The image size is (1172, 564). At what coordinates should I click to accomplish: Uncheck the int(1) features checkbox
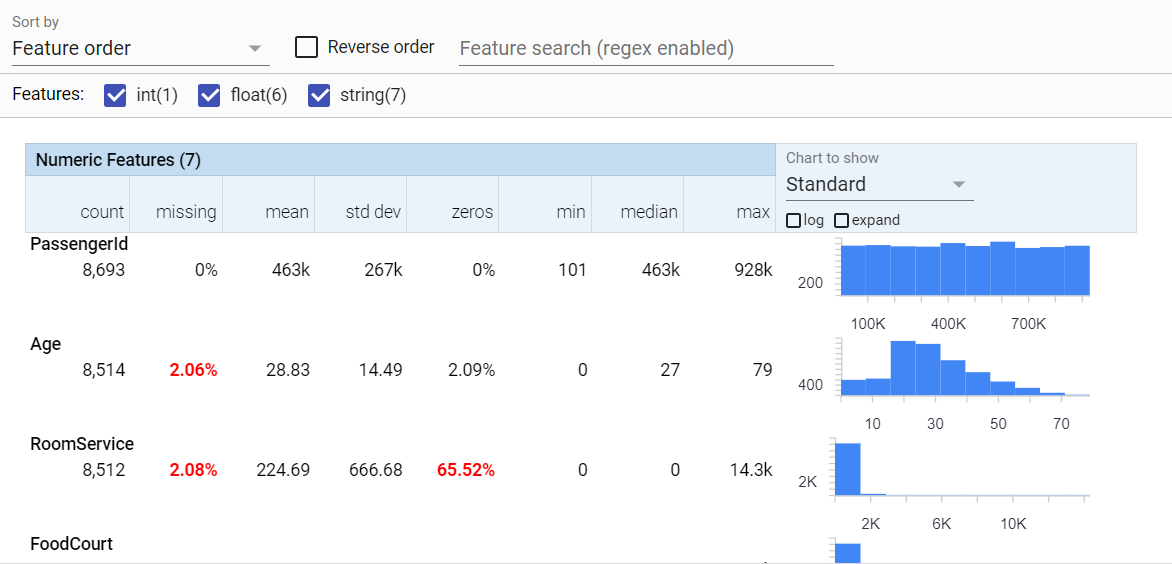[x=115, y=95]
